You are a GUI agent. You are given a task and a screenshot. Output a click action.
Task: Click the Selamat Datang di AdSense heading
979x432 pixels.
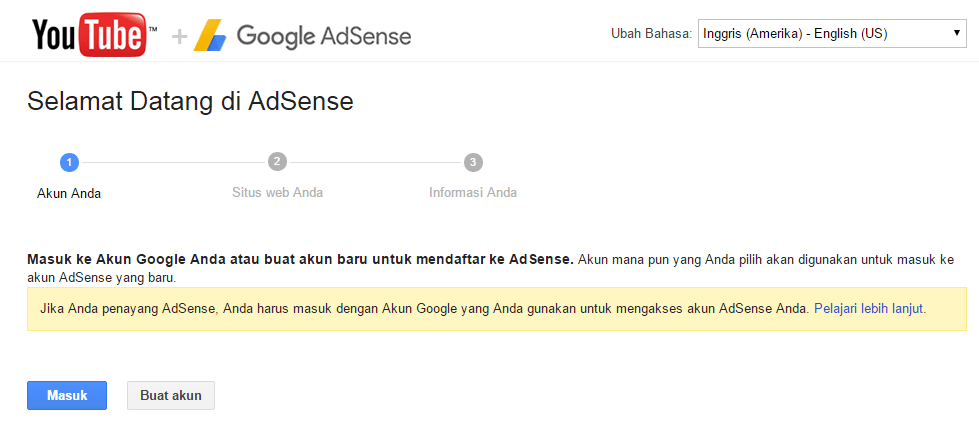point(190,101)
